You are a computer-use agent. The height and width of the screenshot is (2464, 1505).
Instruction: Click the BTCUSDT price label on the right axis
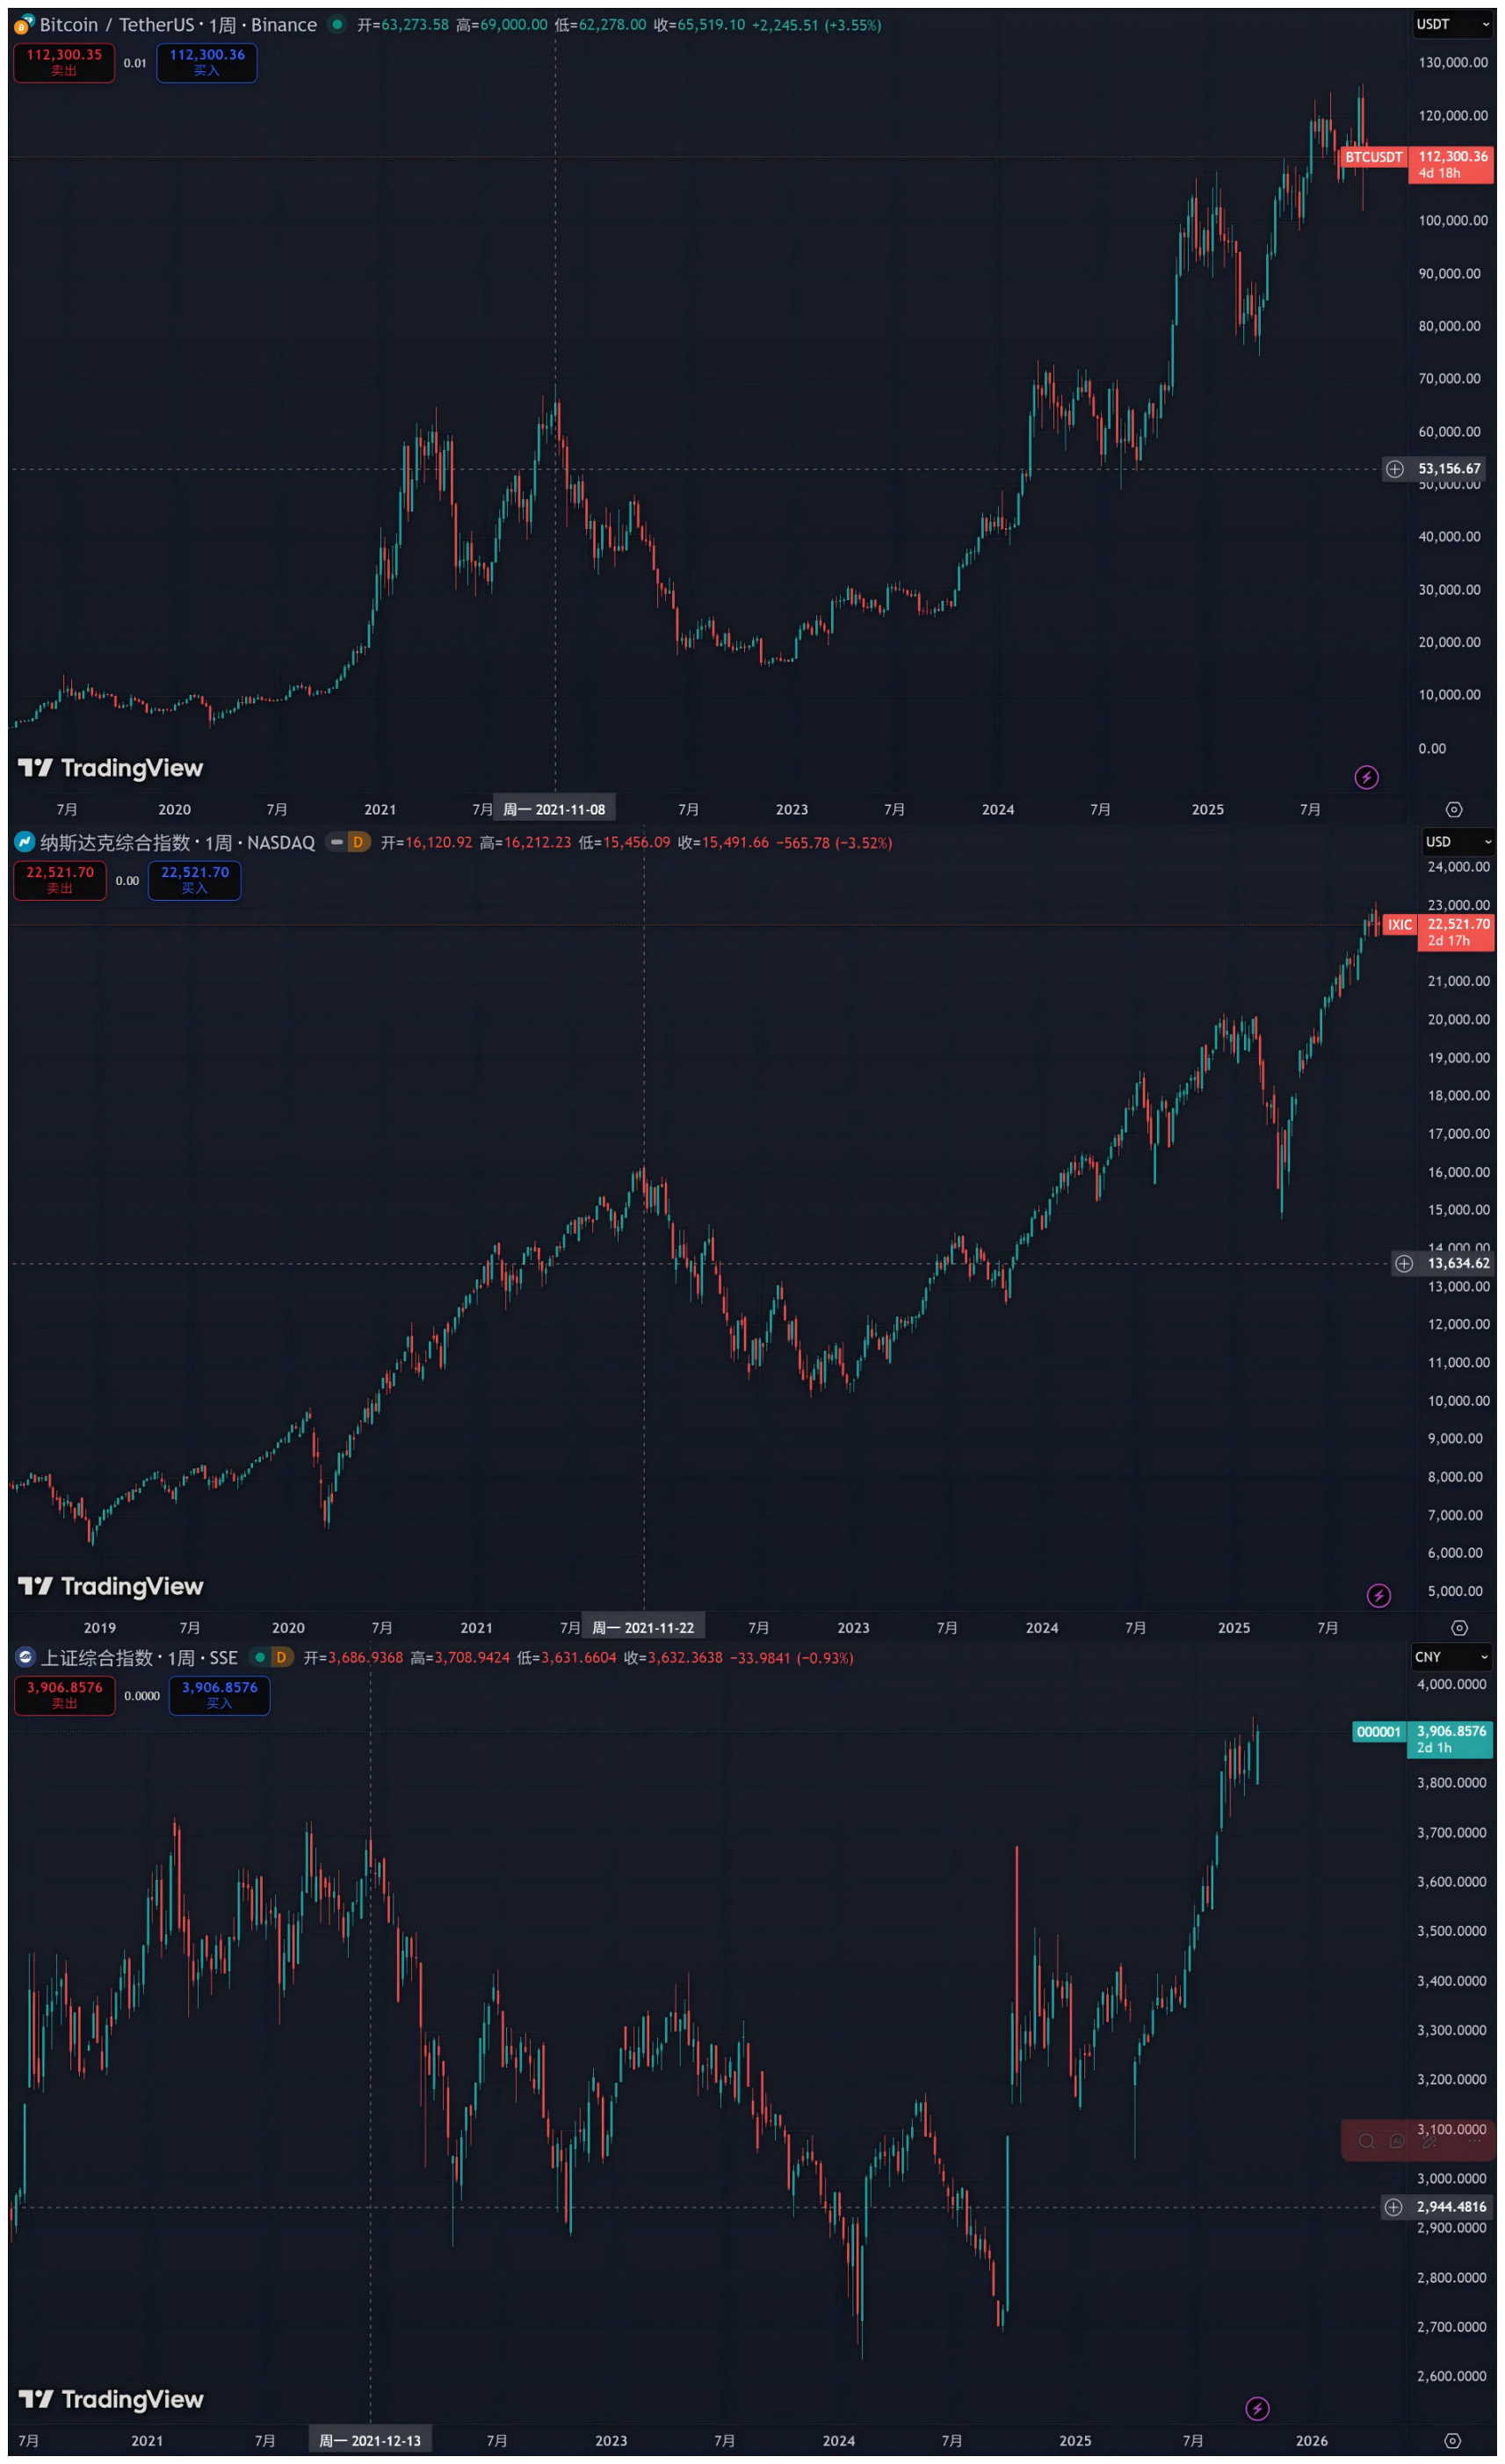[x=1373, y=157]
